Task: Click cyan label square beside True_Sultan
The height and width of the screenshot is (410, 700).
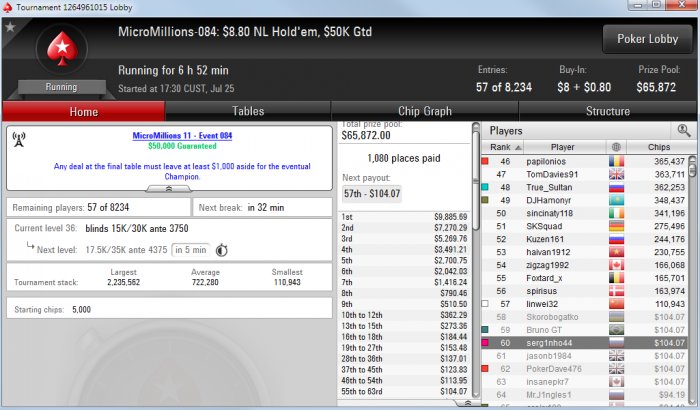Action: (x=485, y=187)
